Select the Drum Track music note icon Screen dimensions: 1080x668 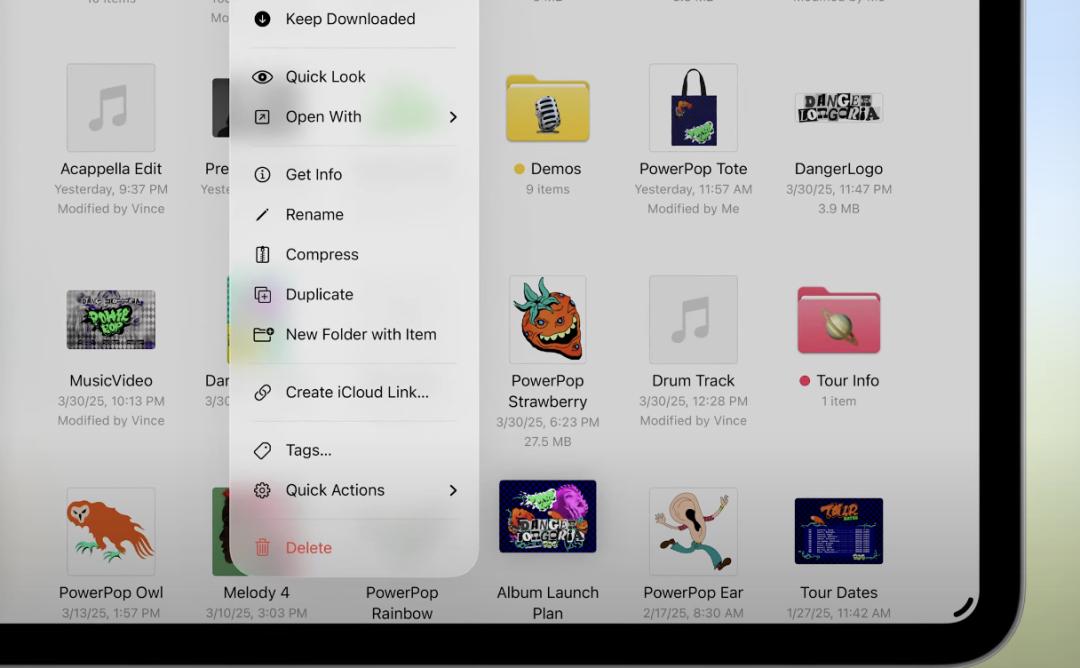coord(693,320)
